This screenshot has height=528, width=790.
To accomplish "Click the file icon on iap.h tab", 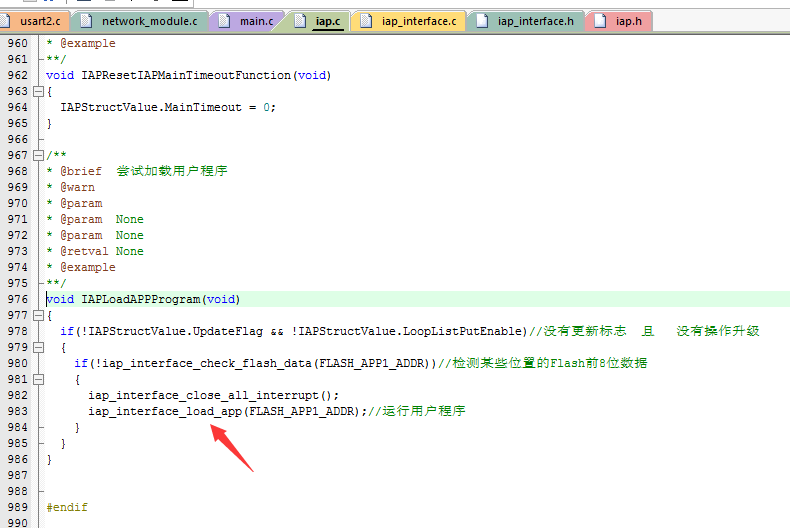I will coord(600,21).
